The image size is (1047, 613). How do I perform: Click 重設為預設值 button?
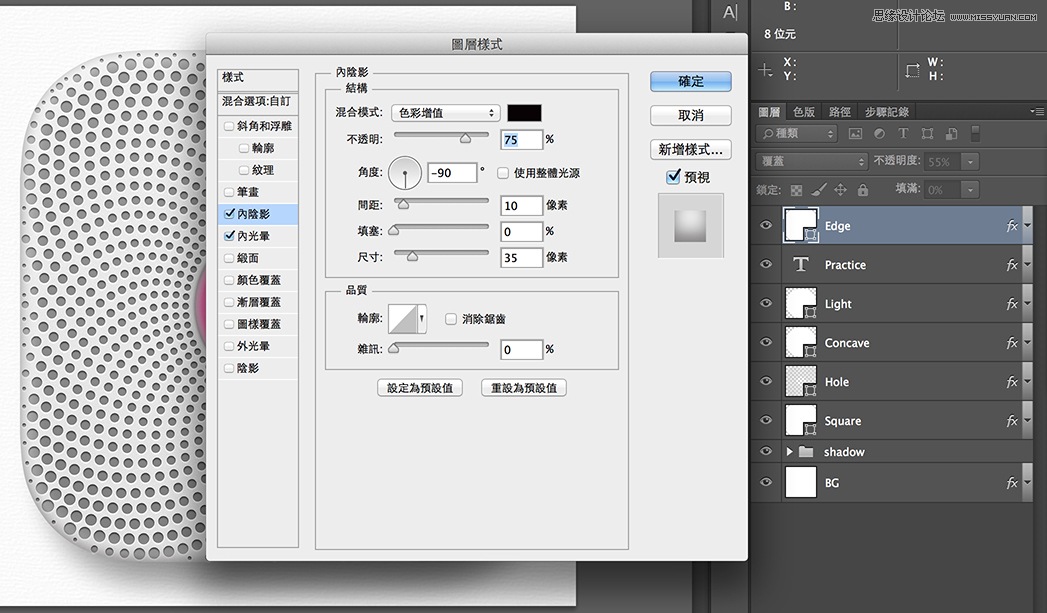tap(524, 388)
